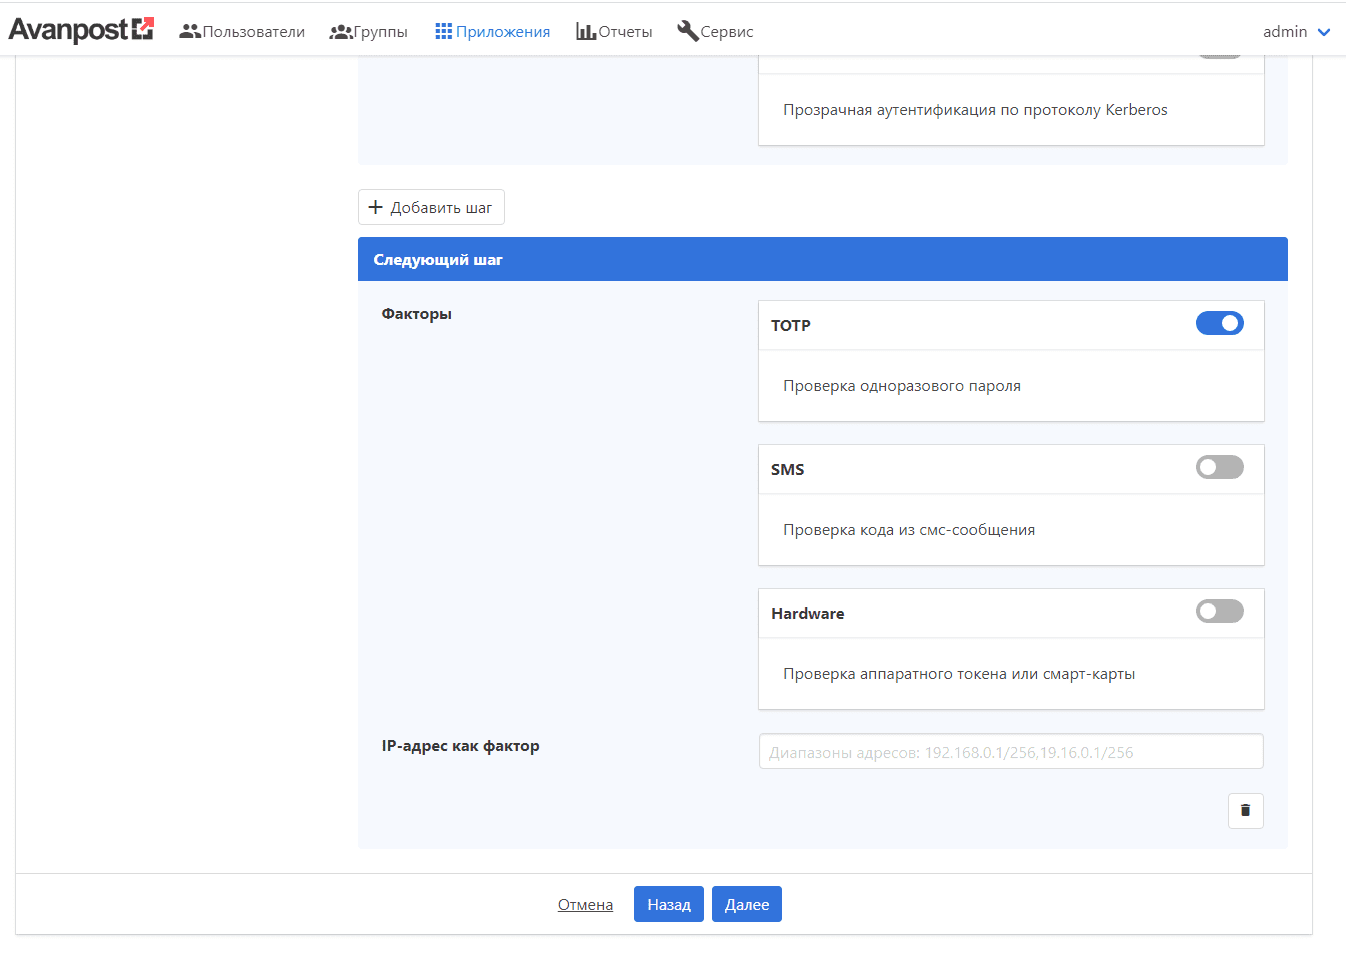Click the Reports bar chart icon
Image resolution: width=1346 pixels, height=974 pixels.
[x=586, y=31]
